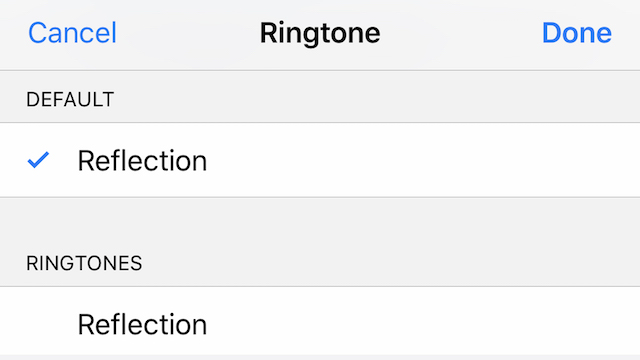Click the RINGTONES section header

coord(84,263)
